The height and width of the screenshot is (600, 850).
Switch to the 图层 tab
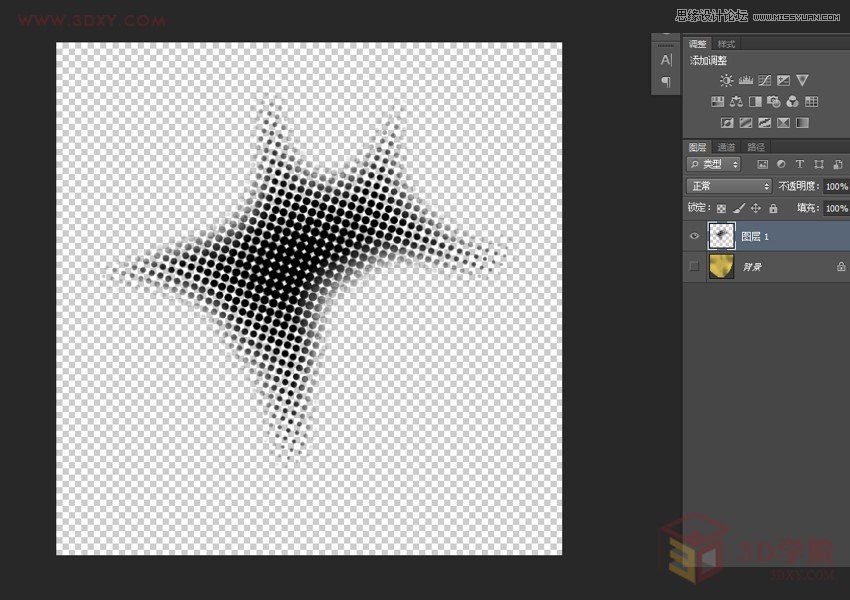[698, 147]
